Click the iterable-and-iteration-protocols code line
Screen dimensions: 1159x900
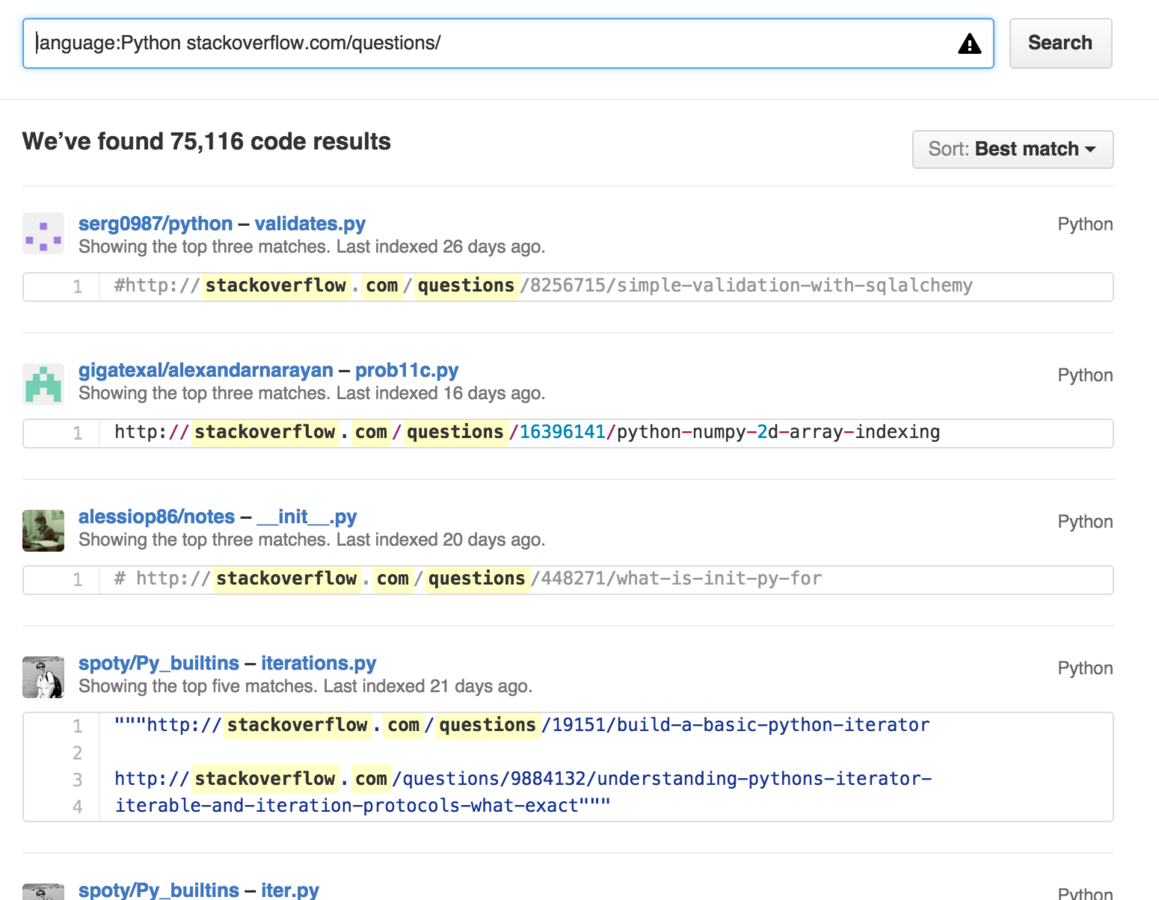(x=363, y=805)
